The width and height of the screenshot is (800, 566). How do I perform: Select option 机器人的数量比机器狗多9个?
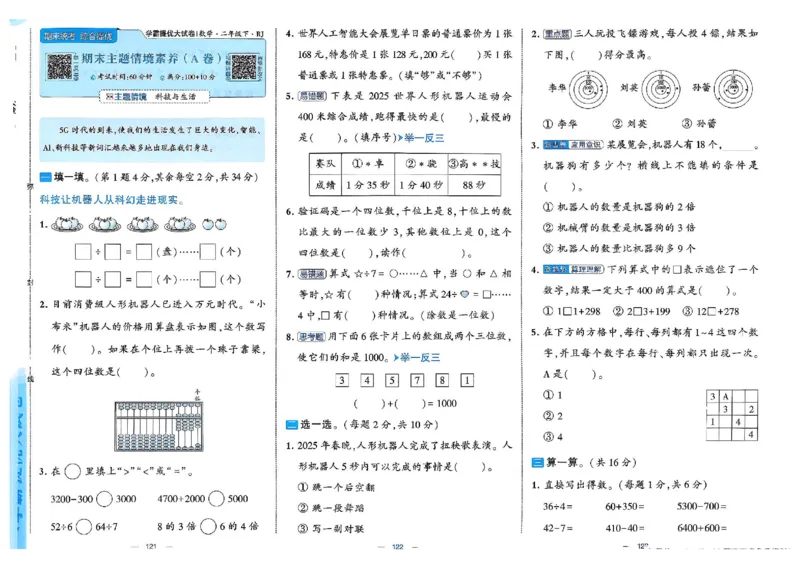tap(619, 249)
